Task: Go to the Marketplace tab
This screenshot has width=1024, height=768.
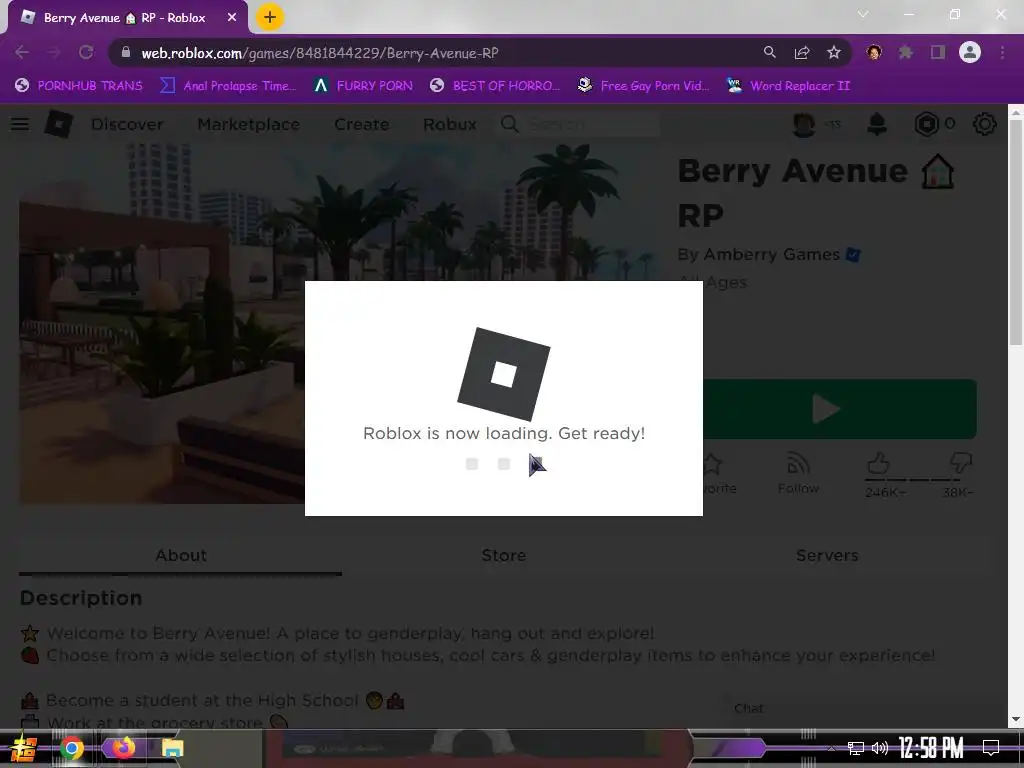Action: pos(249,124)
